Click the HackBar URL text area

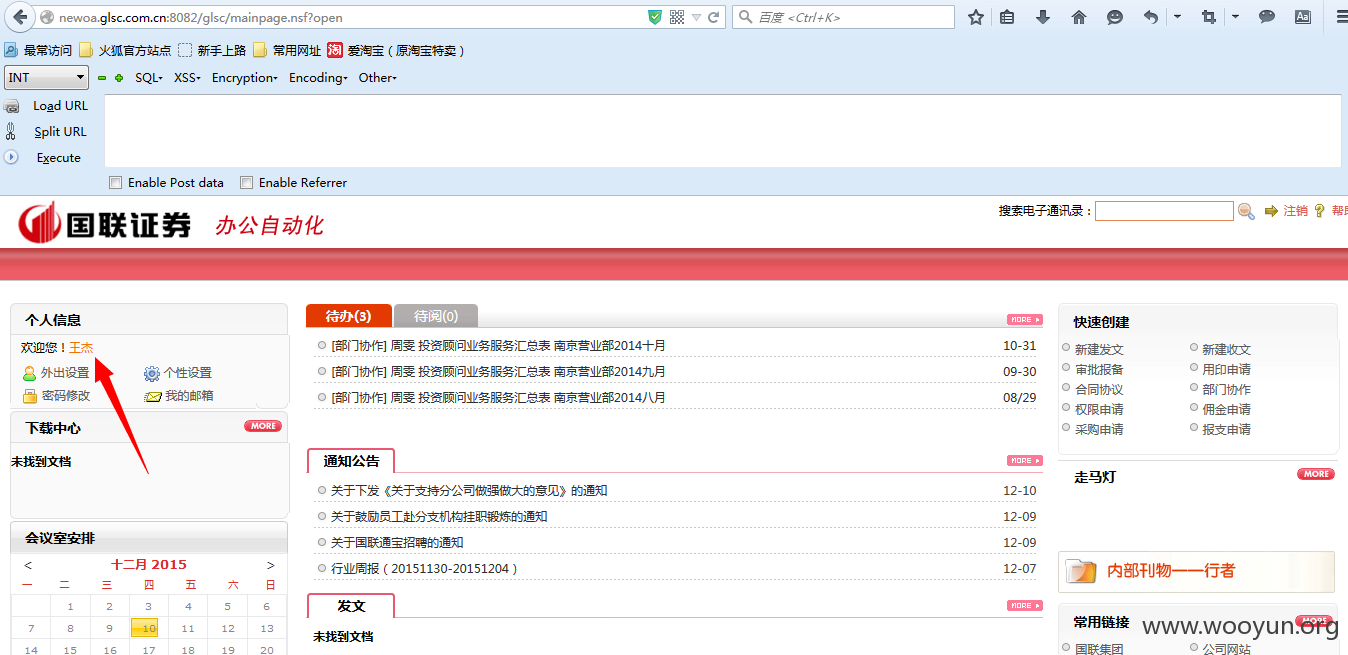722,131
